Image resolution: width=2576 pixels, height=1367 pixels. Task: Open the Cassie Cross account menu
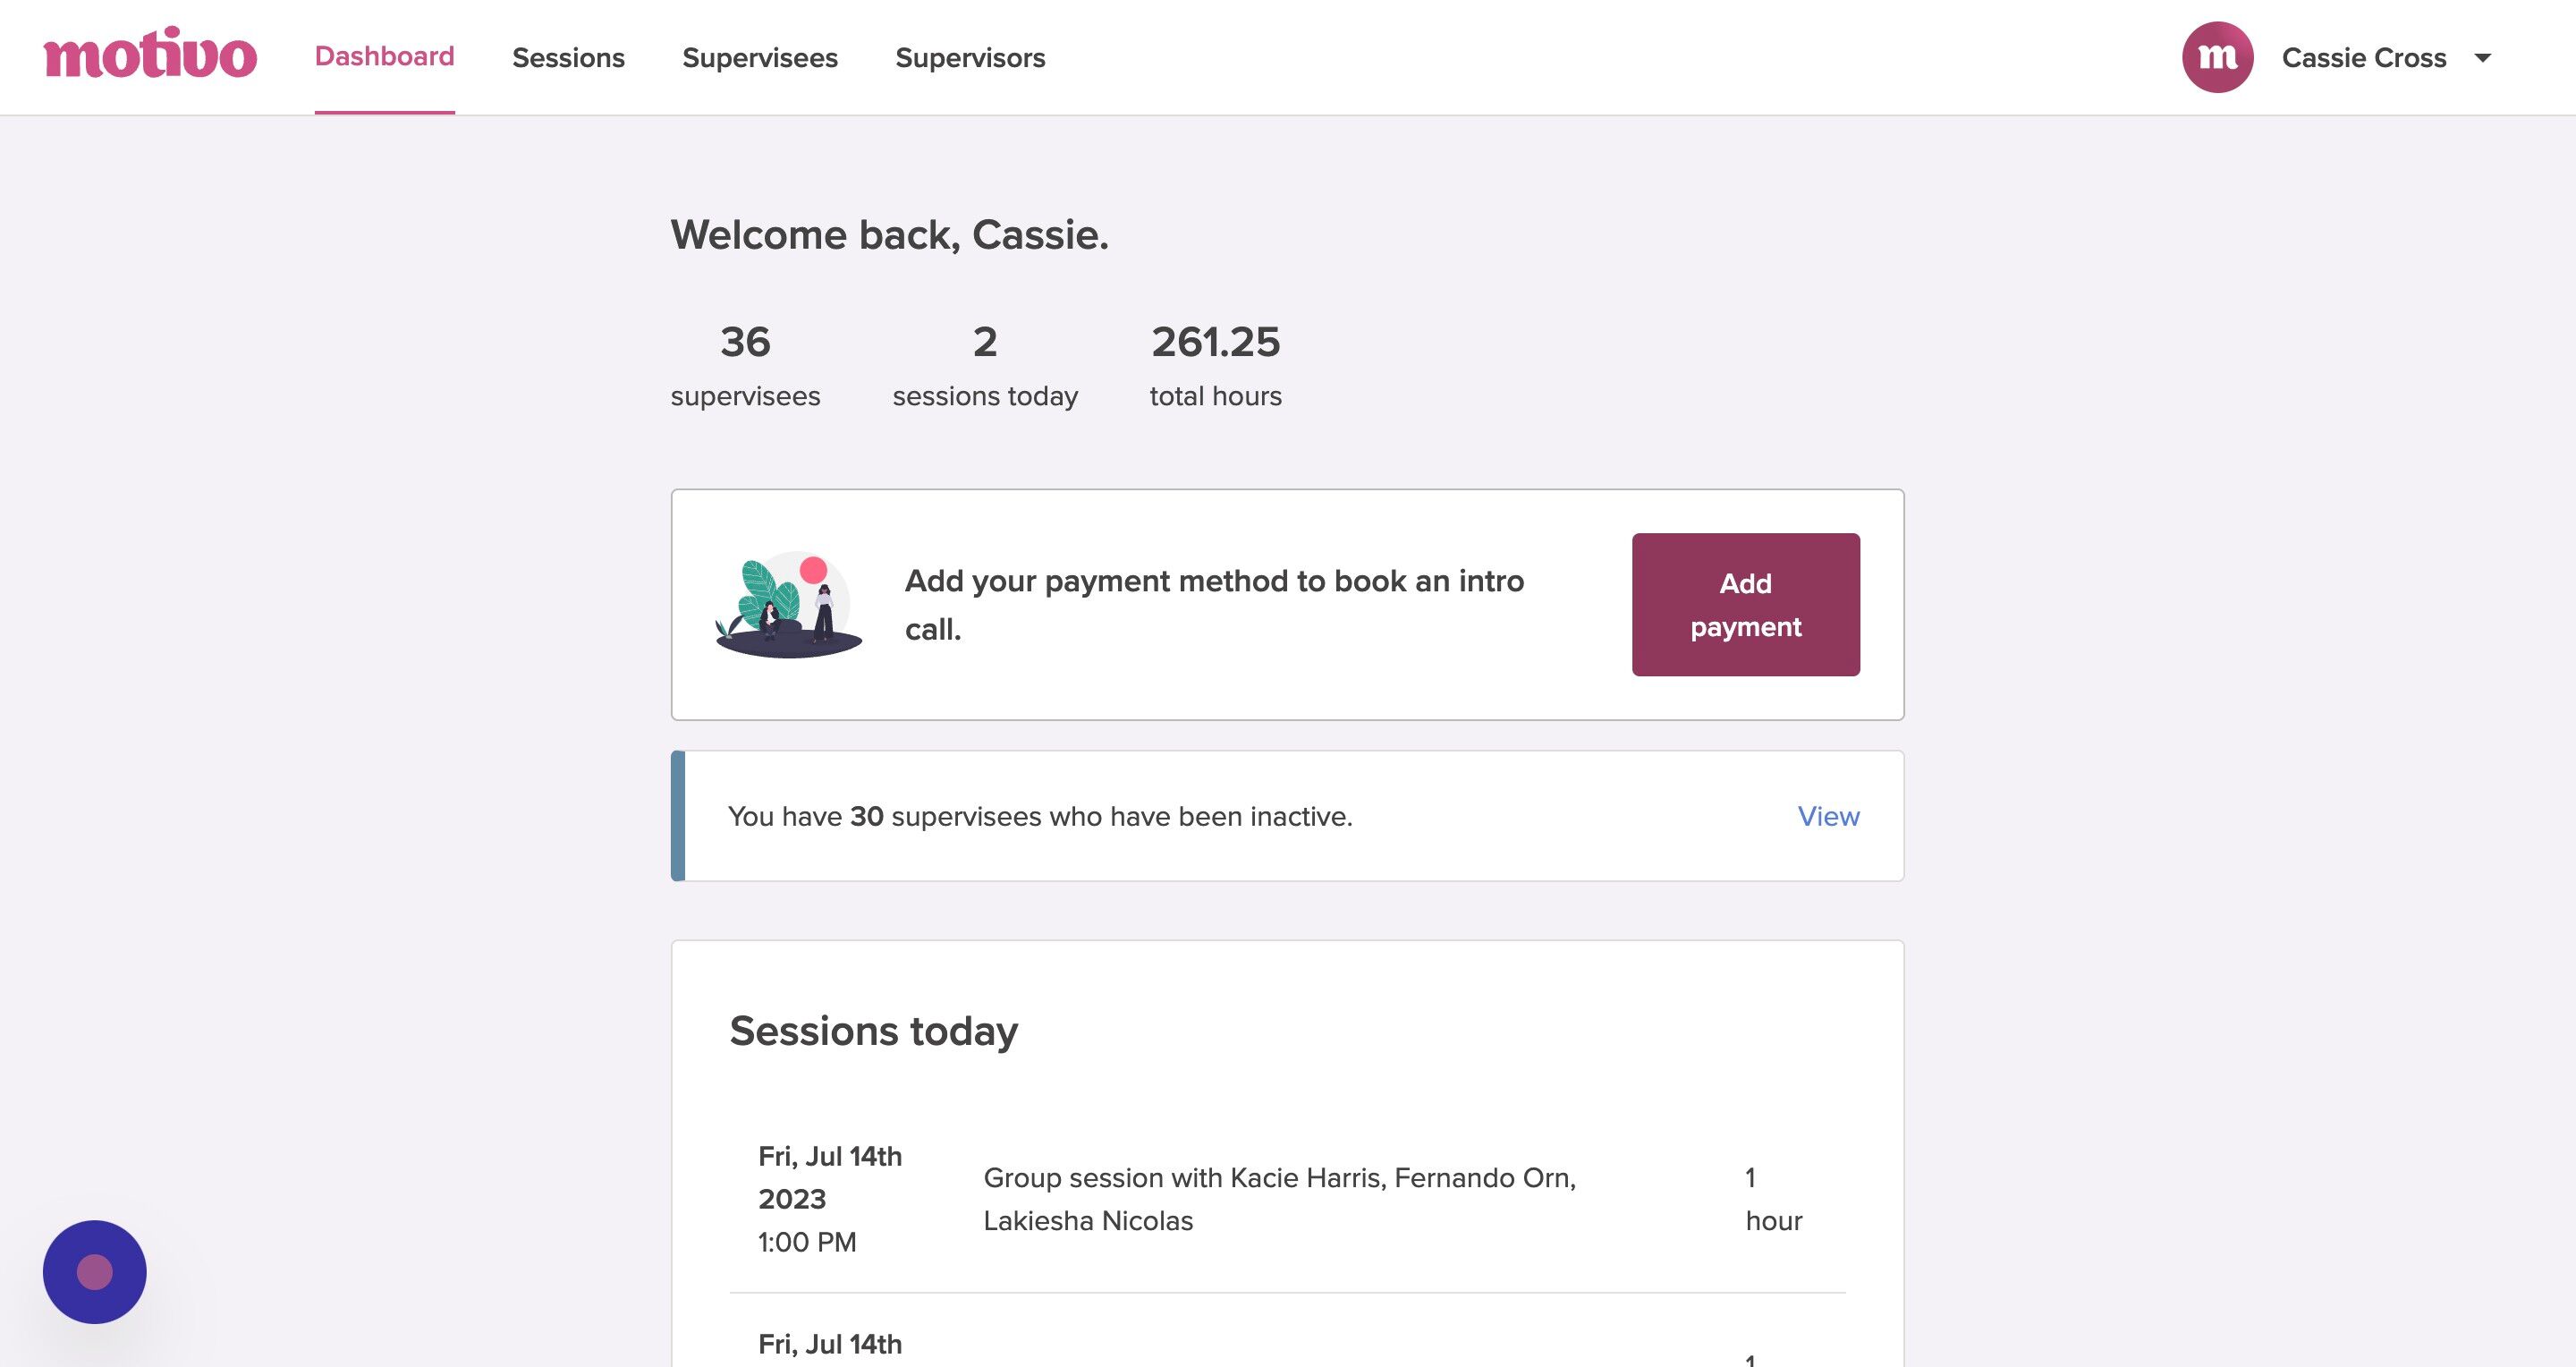click(2364, 58)
